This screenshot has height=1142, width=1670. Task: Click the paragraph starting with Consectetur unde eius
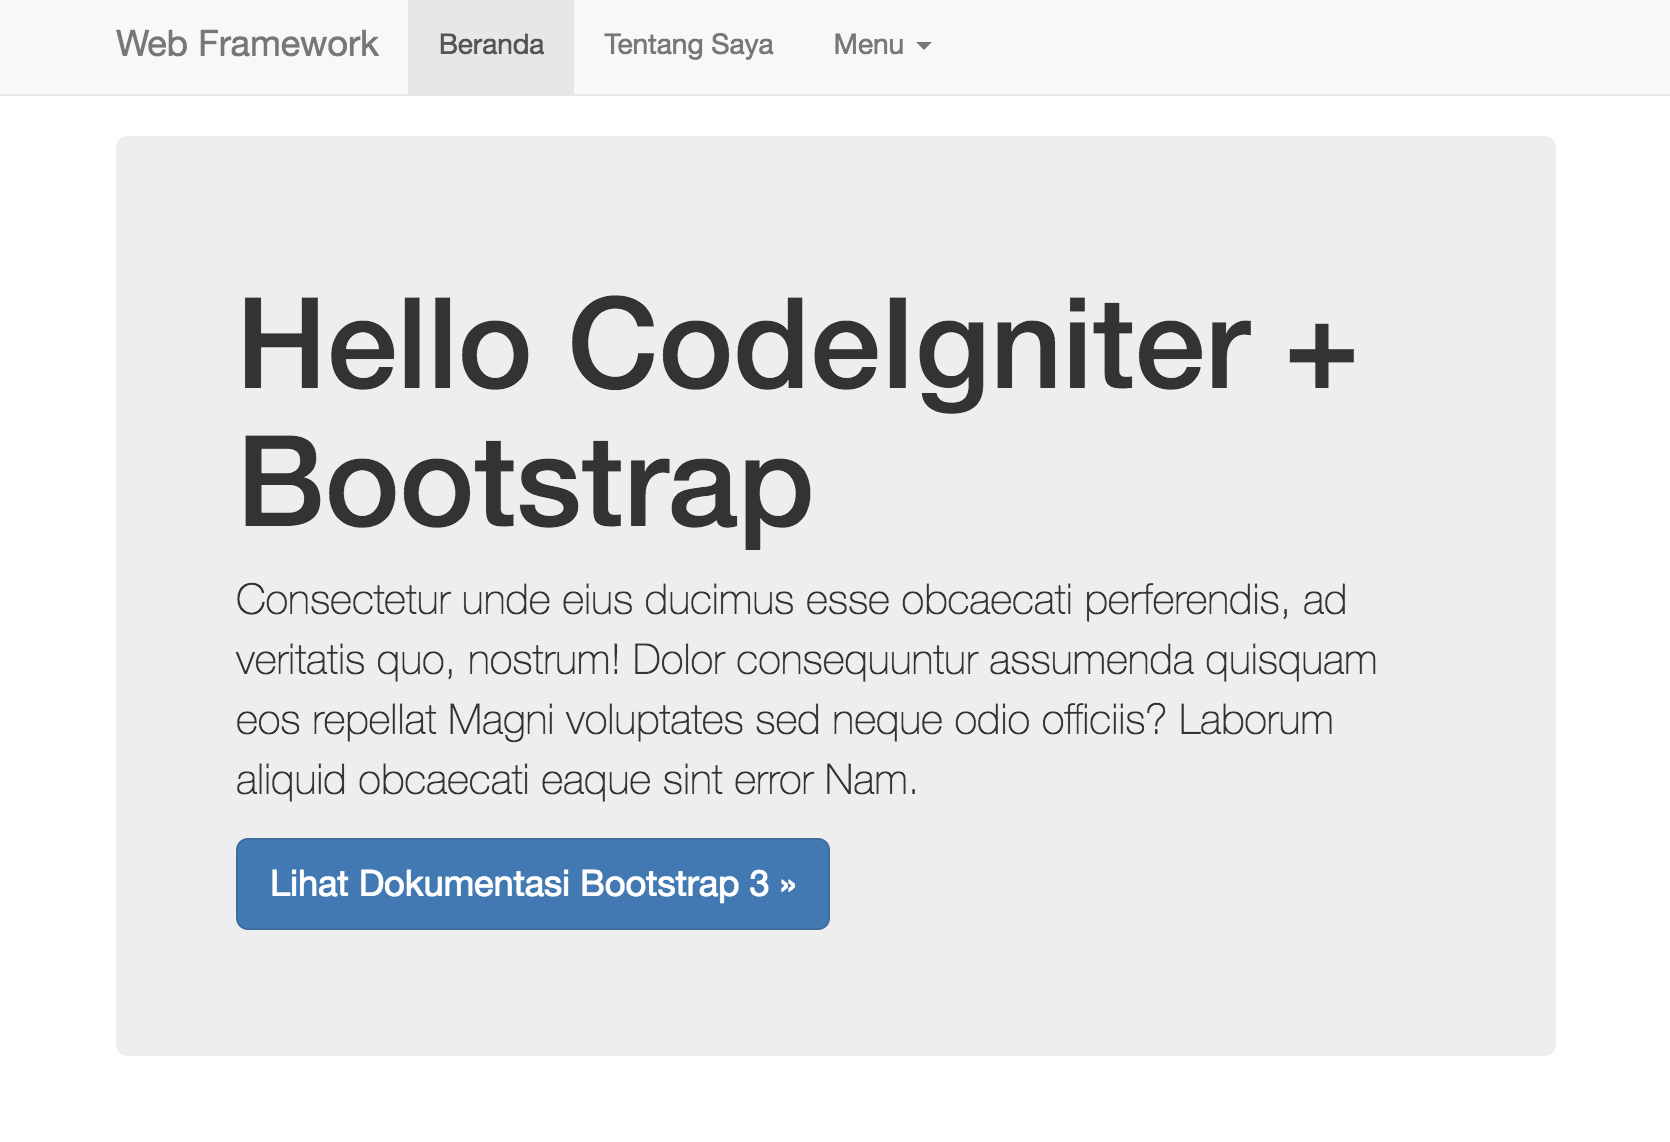click(x=806, y=690)
